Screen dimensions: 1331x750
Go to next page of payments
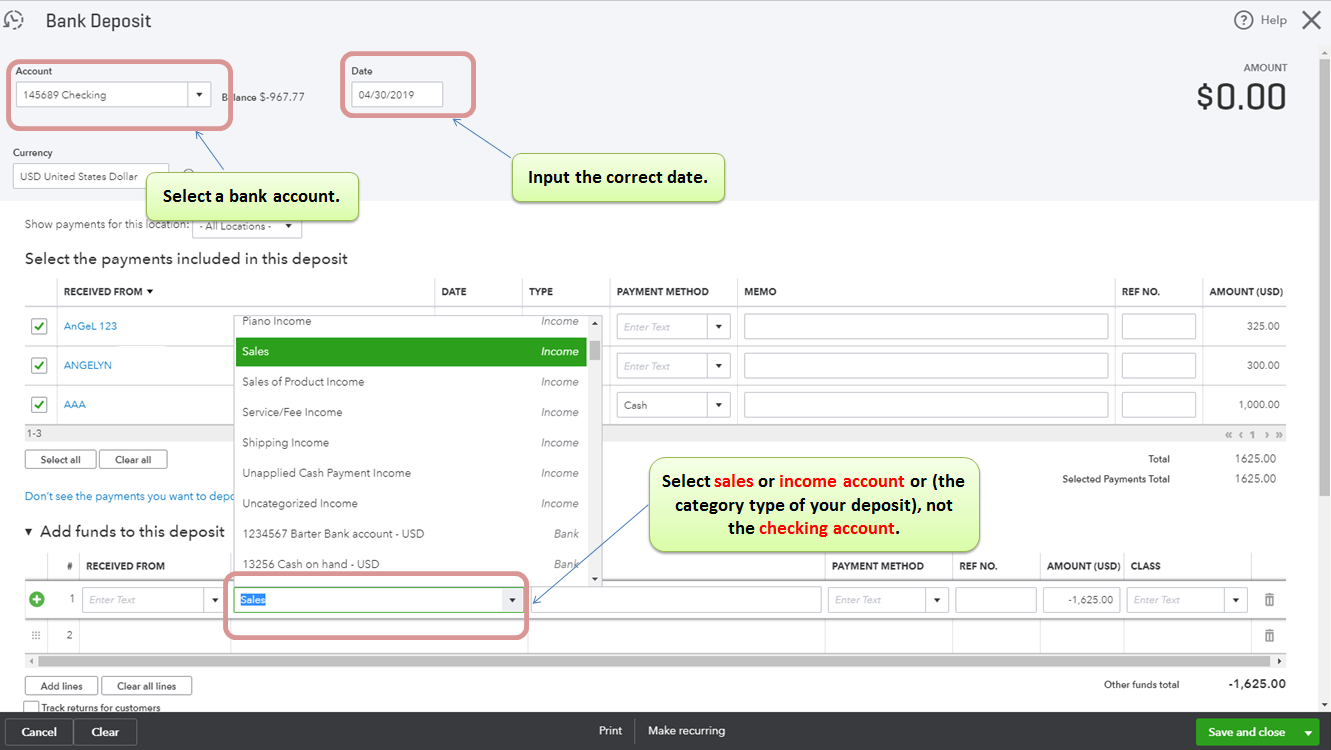tap(1266, 435)
